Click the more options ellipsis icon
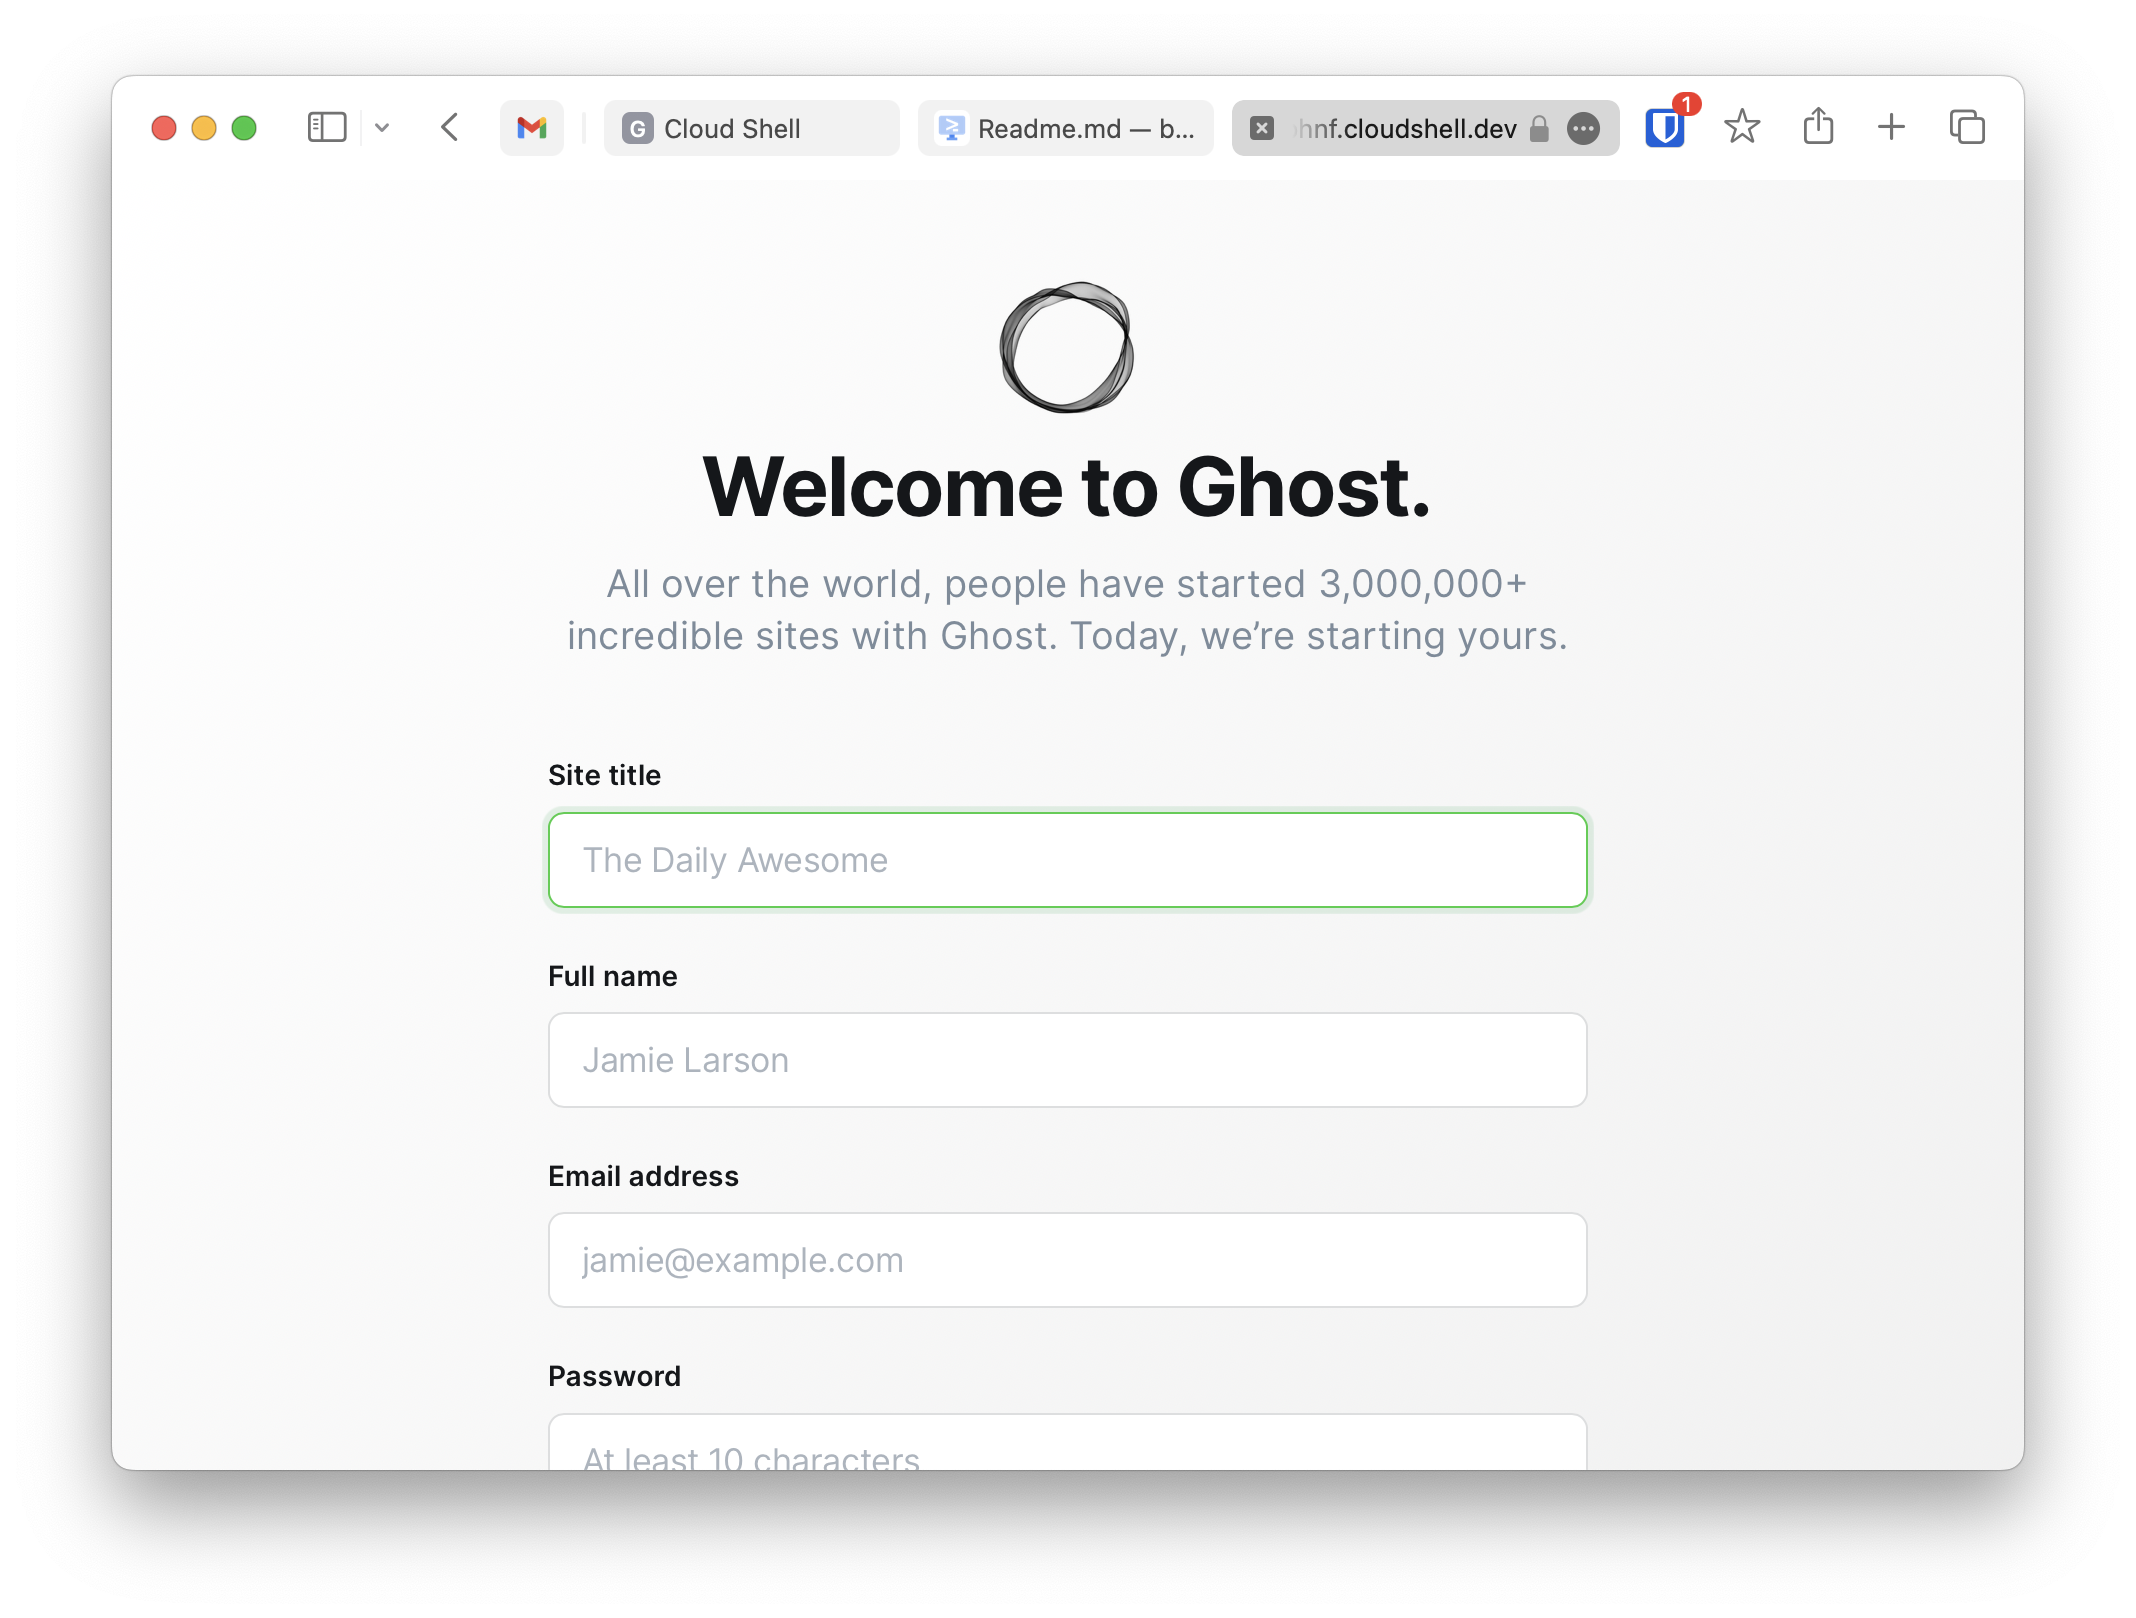This screenshot has height=1618, width=2136. pos(1582,127)
